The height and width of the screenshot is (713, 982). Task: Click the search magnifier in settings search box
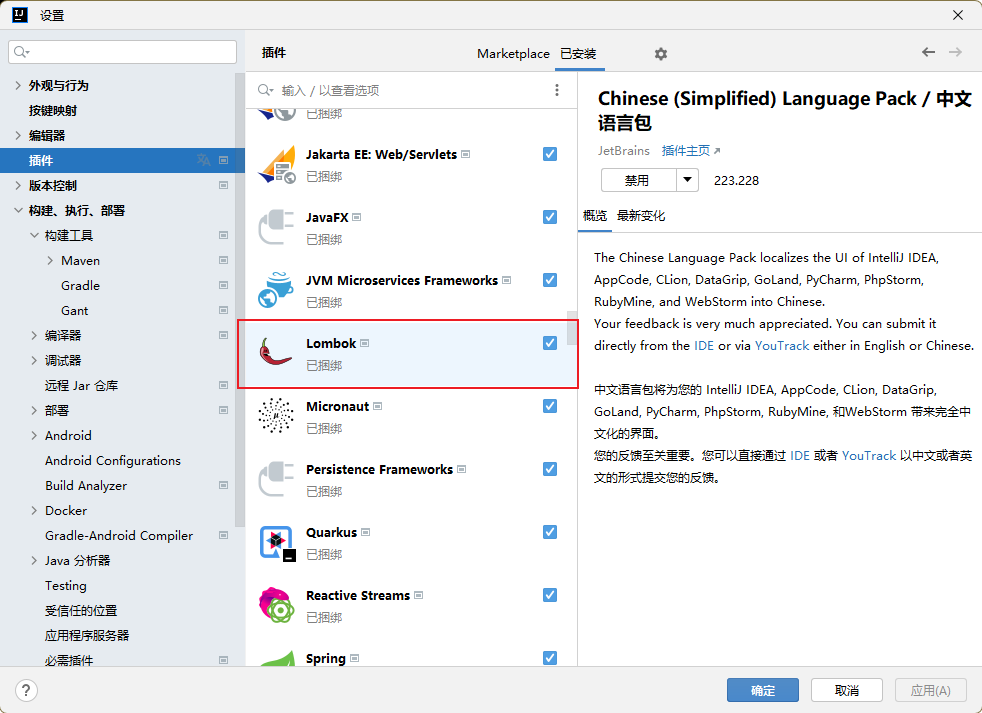[x=21, y=52]
